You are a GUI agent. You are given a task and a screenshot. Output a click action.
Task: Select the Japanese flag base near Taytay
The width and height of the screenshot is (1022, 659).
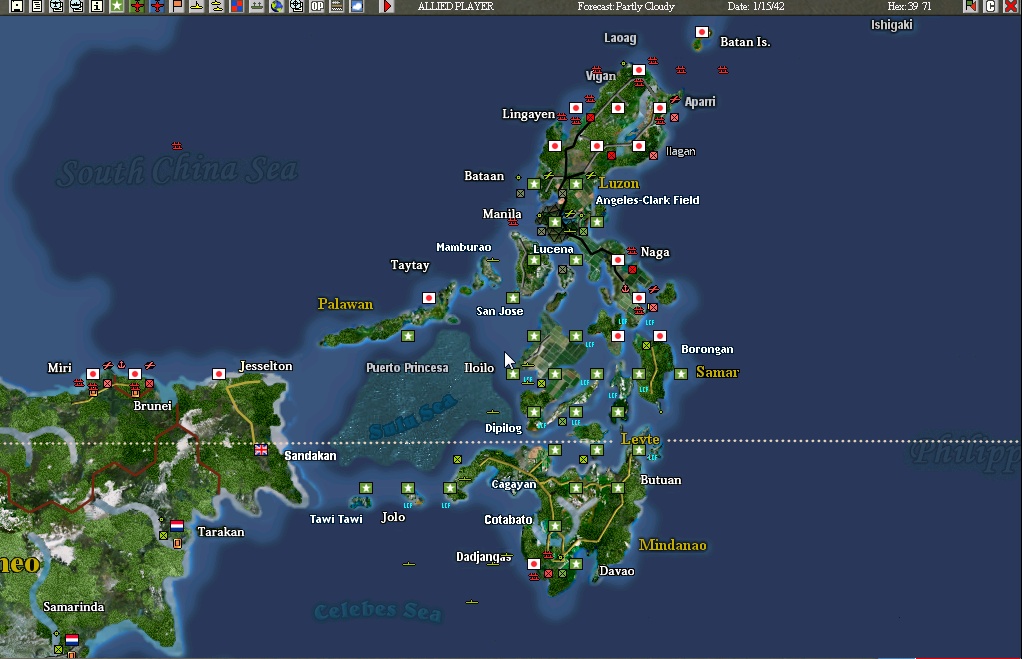click(428, 298)
